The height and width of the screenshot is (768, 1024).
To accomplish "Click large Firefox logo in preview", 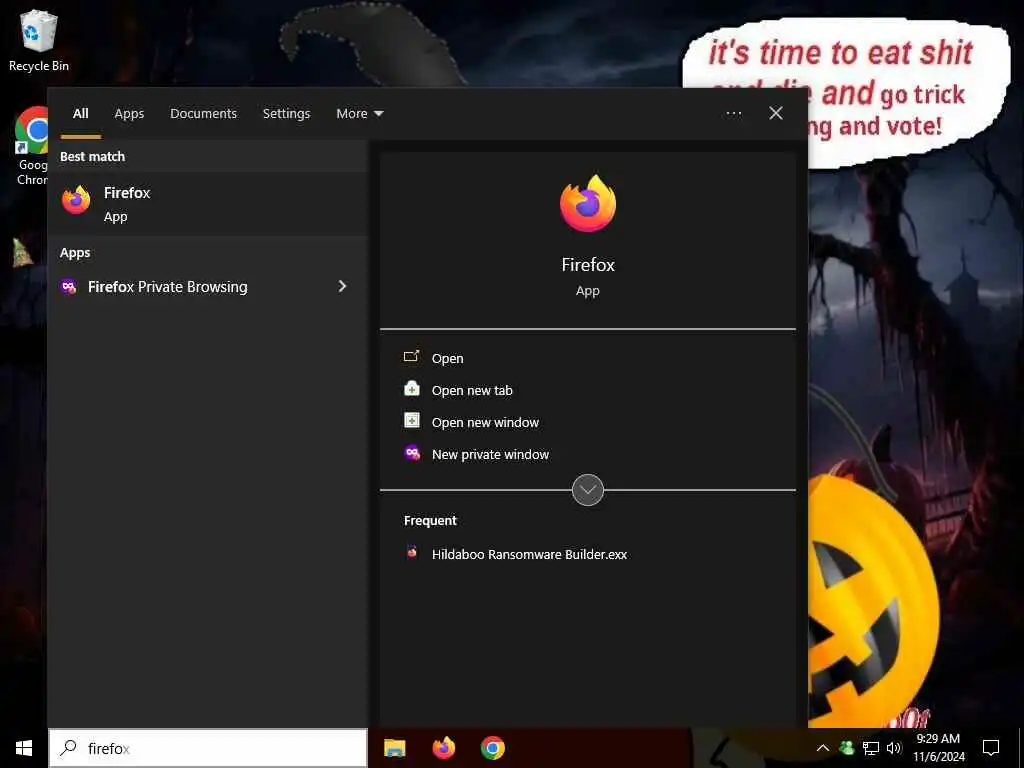I will coord(588,204).
